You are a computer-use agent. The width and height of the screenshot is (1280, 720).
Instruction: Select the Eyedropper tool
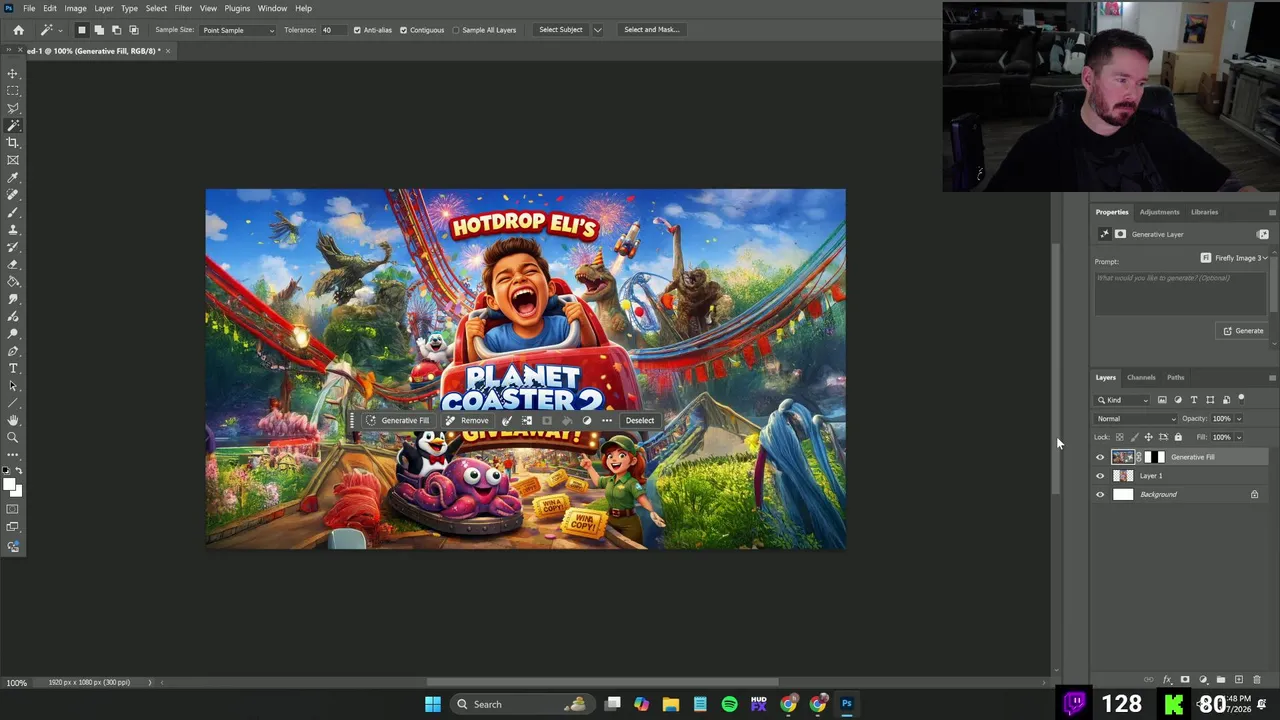pos(13,178)
